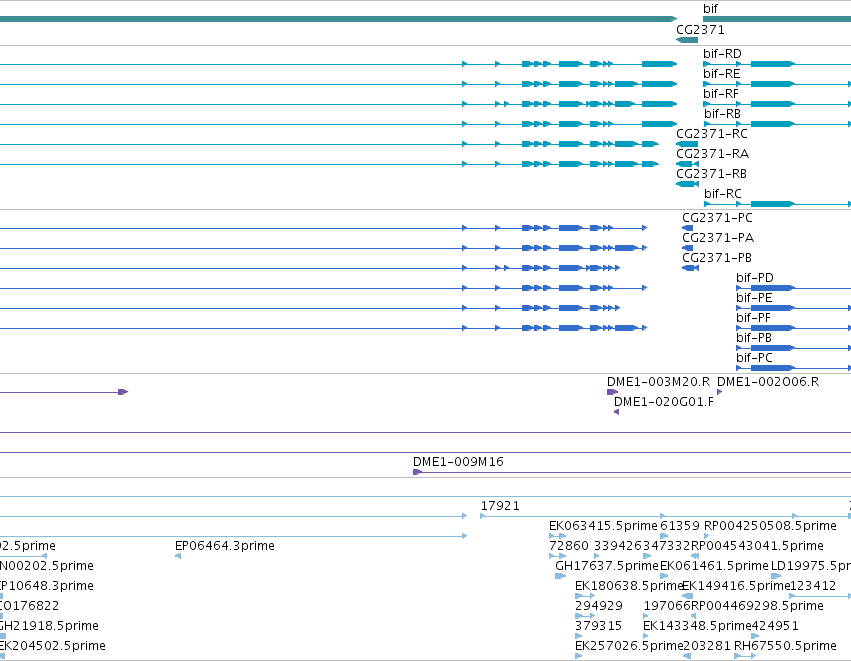Viewport: 851px width, 661px height.
Task: Select the 123412 EST label
Action: point(812,586)
